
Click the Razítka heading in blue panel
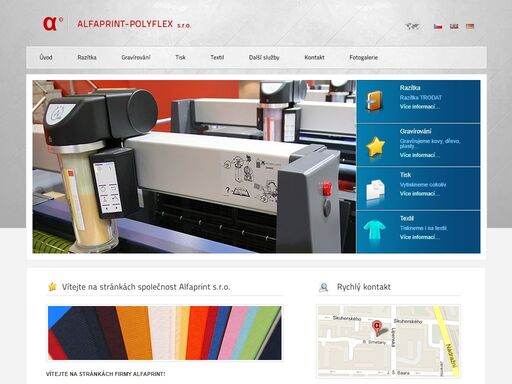pyautogui.click(x=410, y=88)
